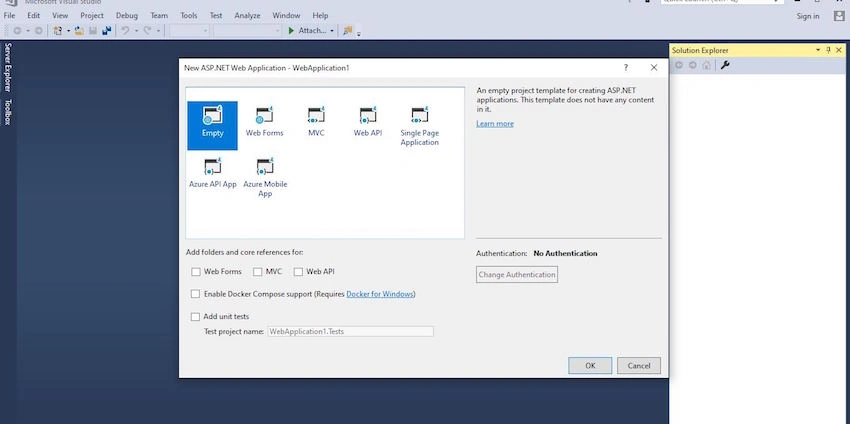Open the toolbar options overflow arrow
The width and height of the screenshot is (850, 424).
pos(358,34)
